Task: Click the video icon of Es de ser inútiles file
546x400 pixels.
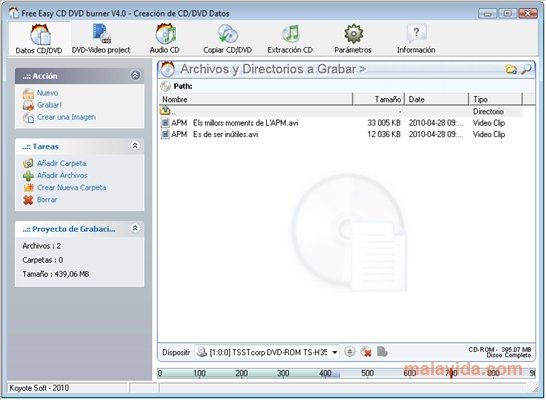Action: [165, 134]
